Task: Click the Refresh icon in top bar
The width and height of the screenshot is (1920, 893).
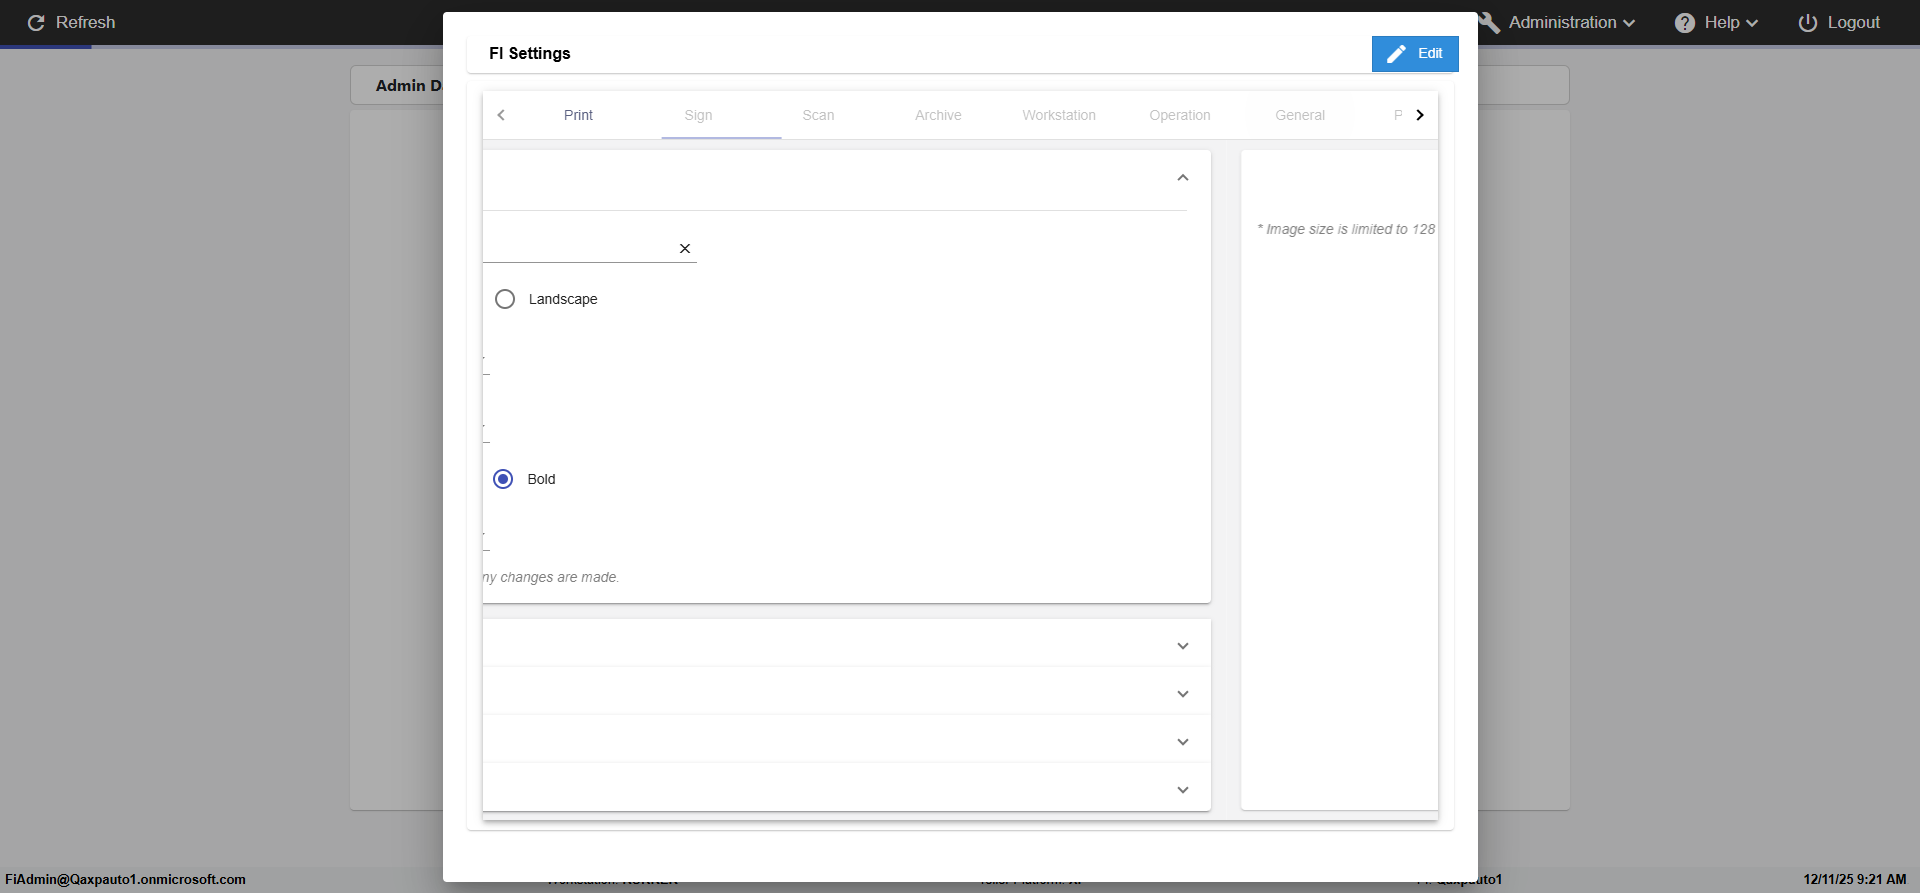Action: pos(36,23)
